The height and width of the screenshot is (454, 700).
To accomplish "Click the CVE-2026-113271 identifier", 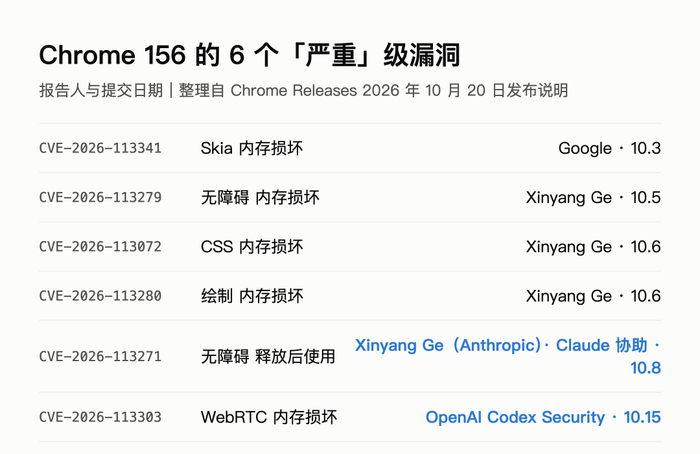I will [100, 356].
